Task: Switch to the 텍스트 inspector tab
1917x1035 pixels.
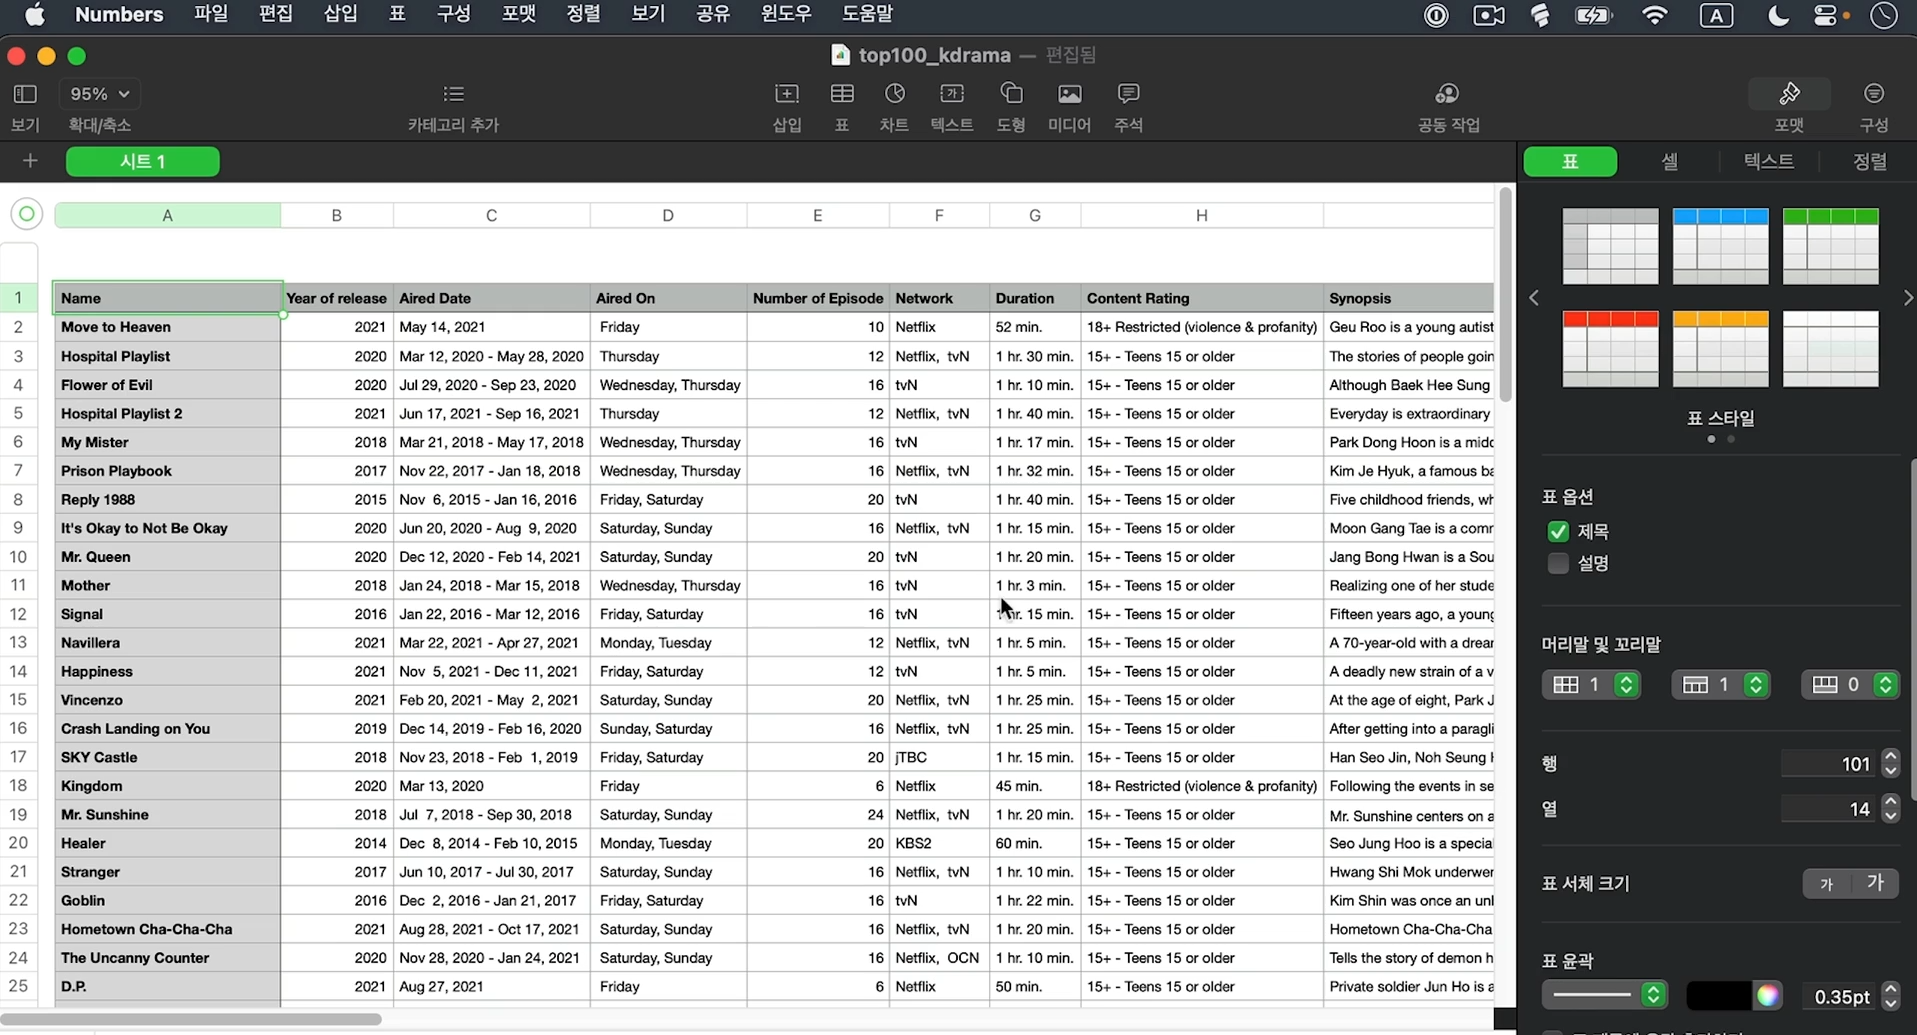Action: [1768, 161]
